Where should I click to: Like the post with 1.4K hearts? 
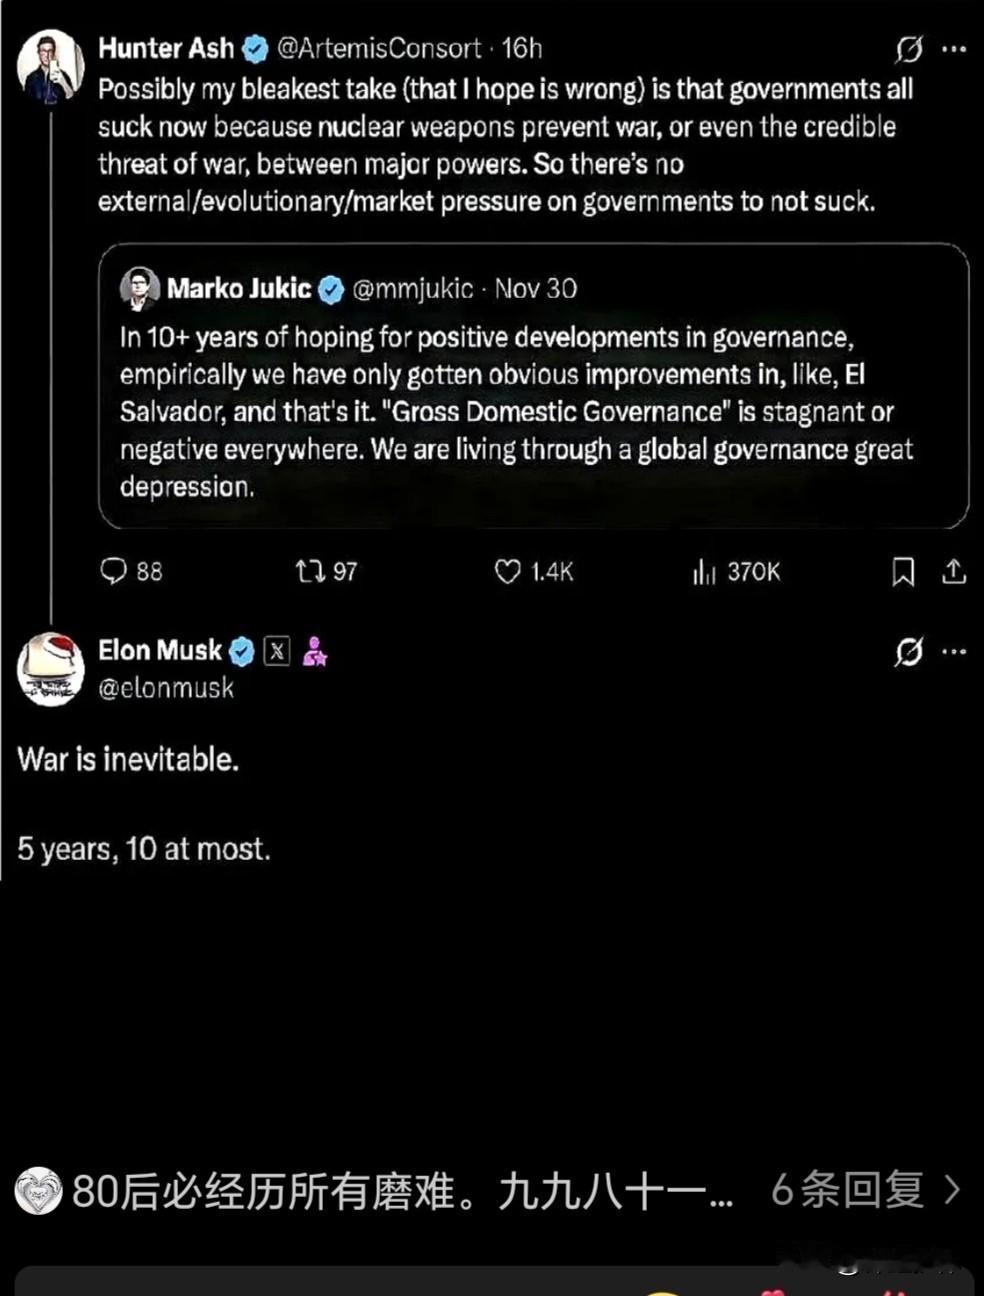point(508,571)
